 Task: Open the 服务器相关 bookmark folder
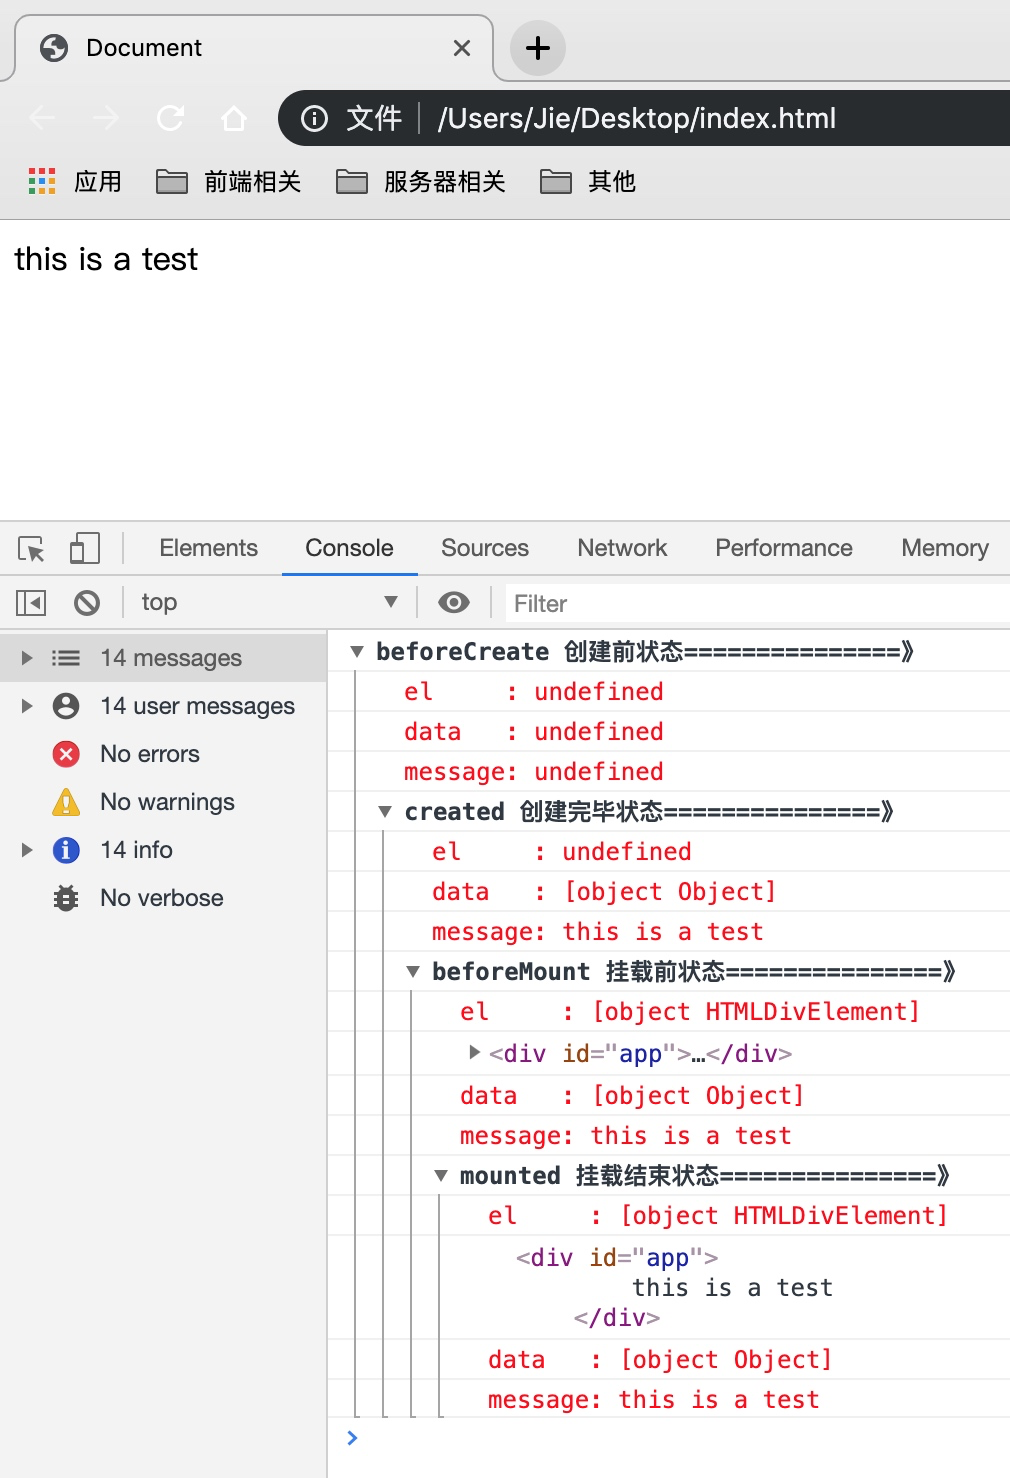[x=420, y=181]
